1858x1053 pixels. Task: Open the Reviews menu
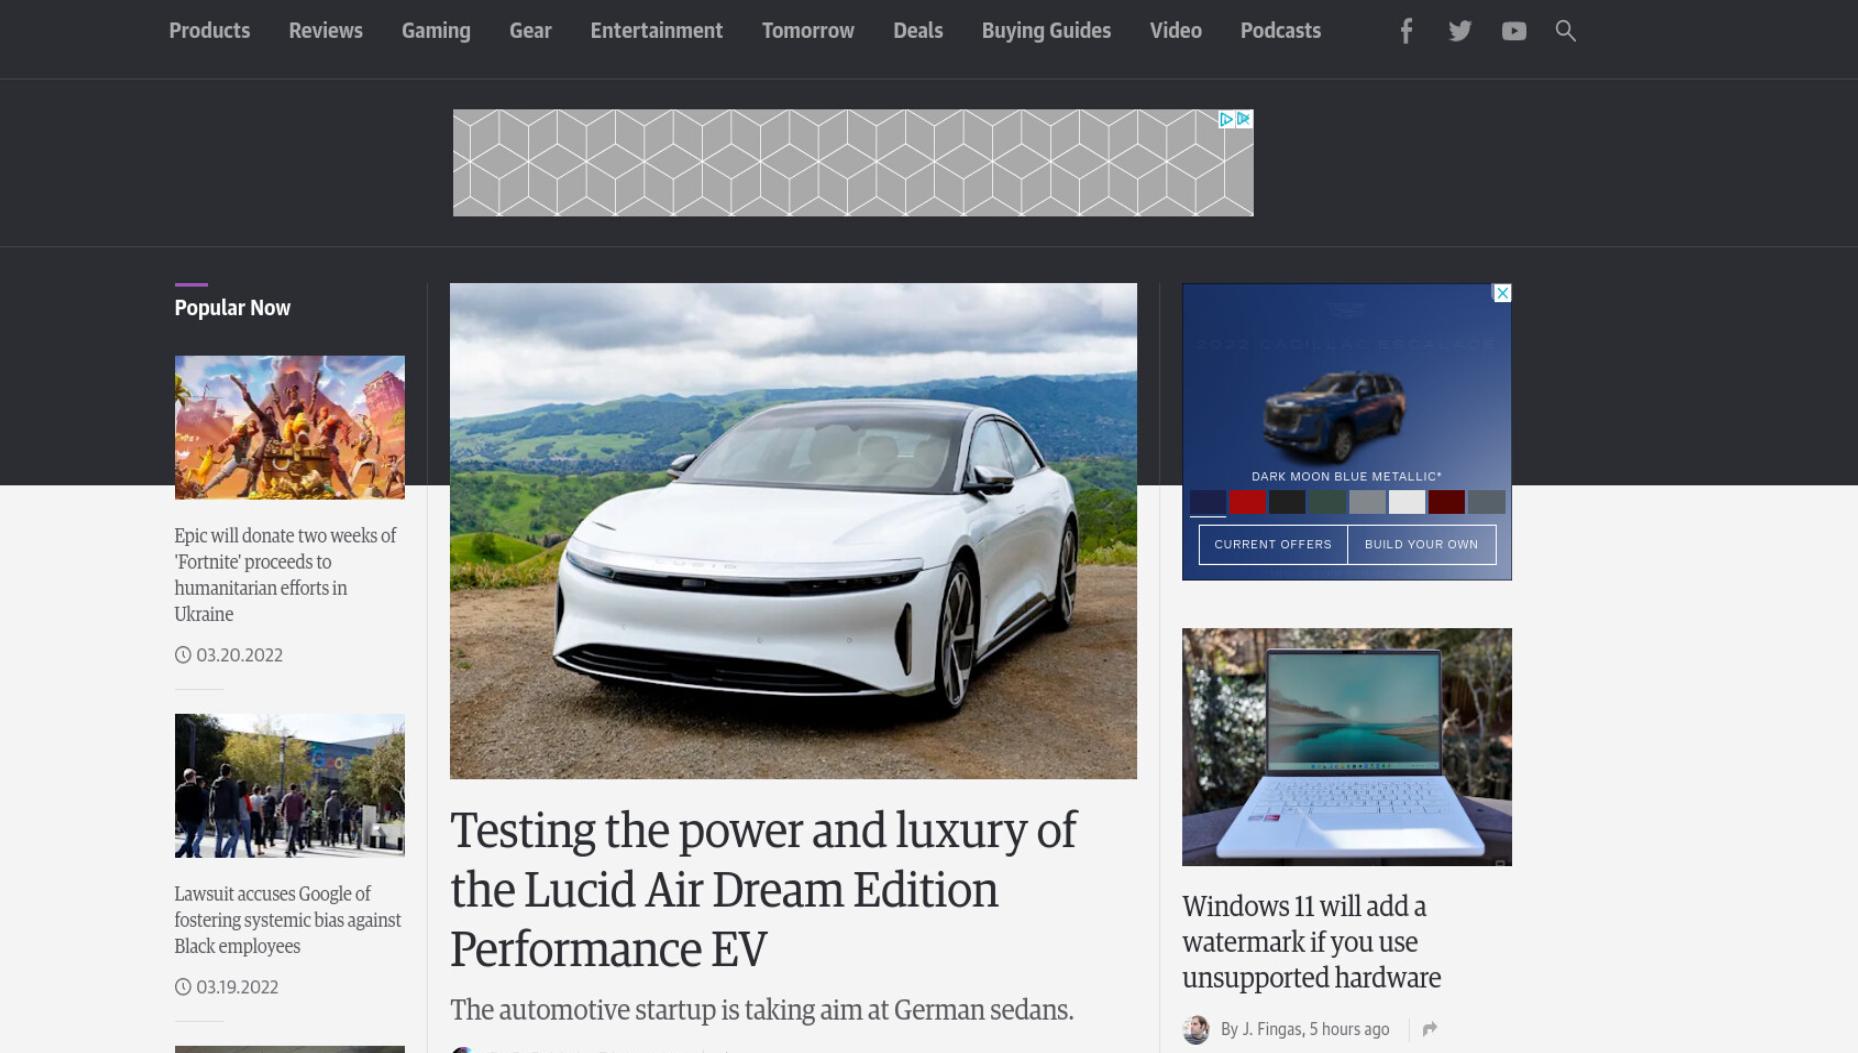coord(326,31)
